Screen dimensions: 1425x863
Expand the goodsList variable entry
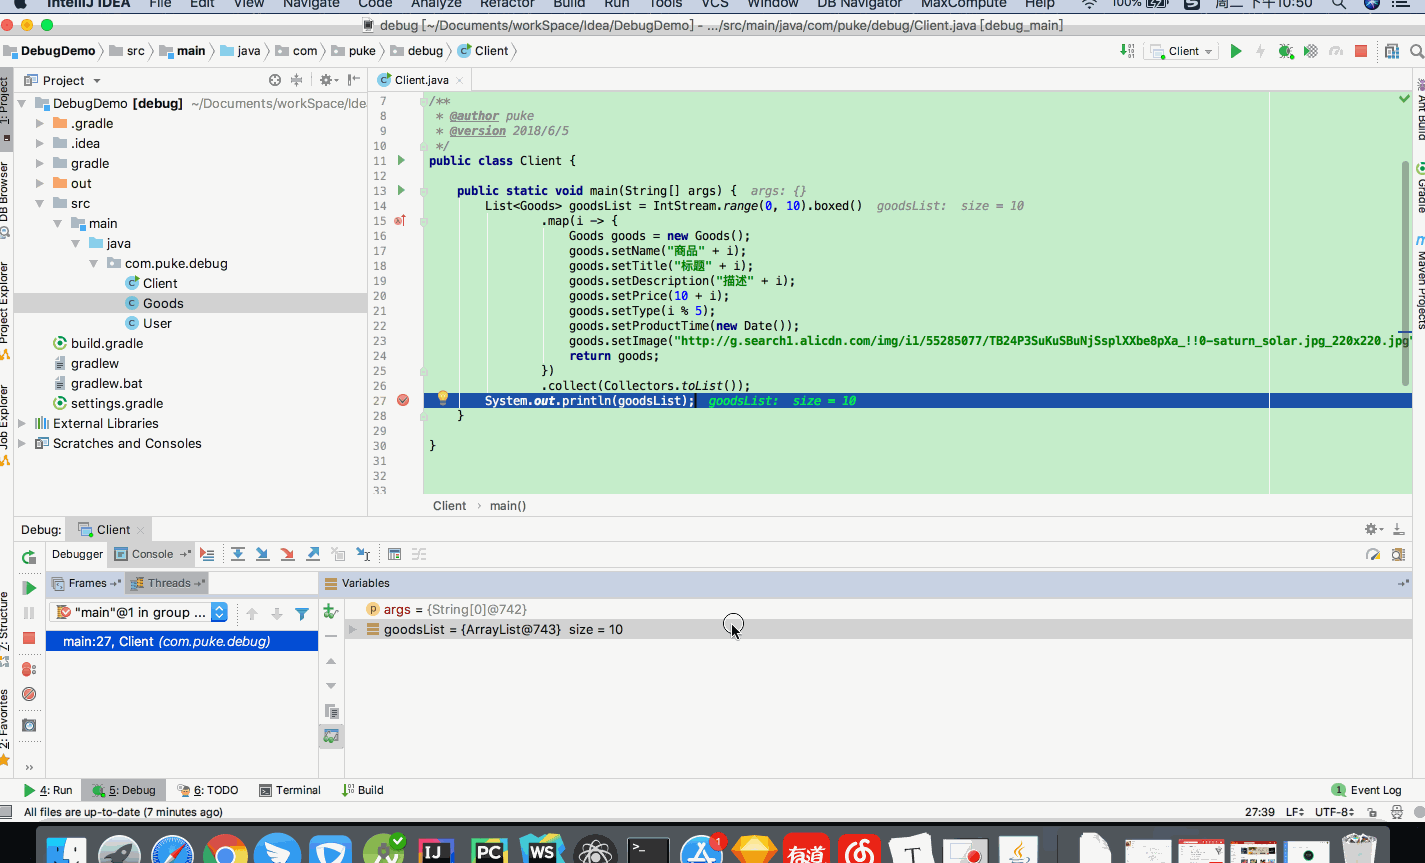click(351, 629)
